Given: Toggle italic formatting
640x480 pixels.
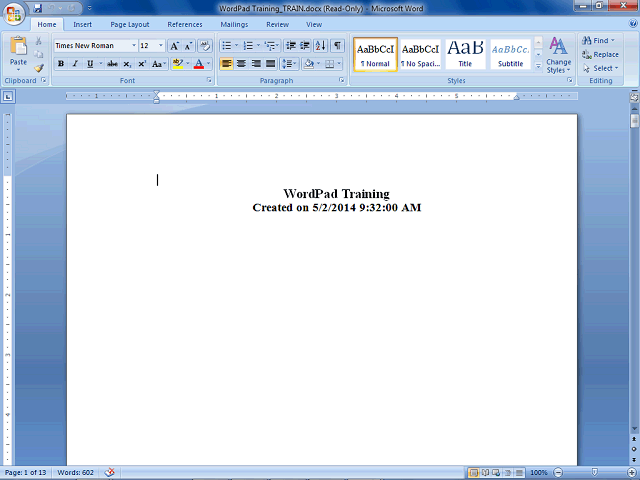Looking at the screenshot, I should [76, 64].
